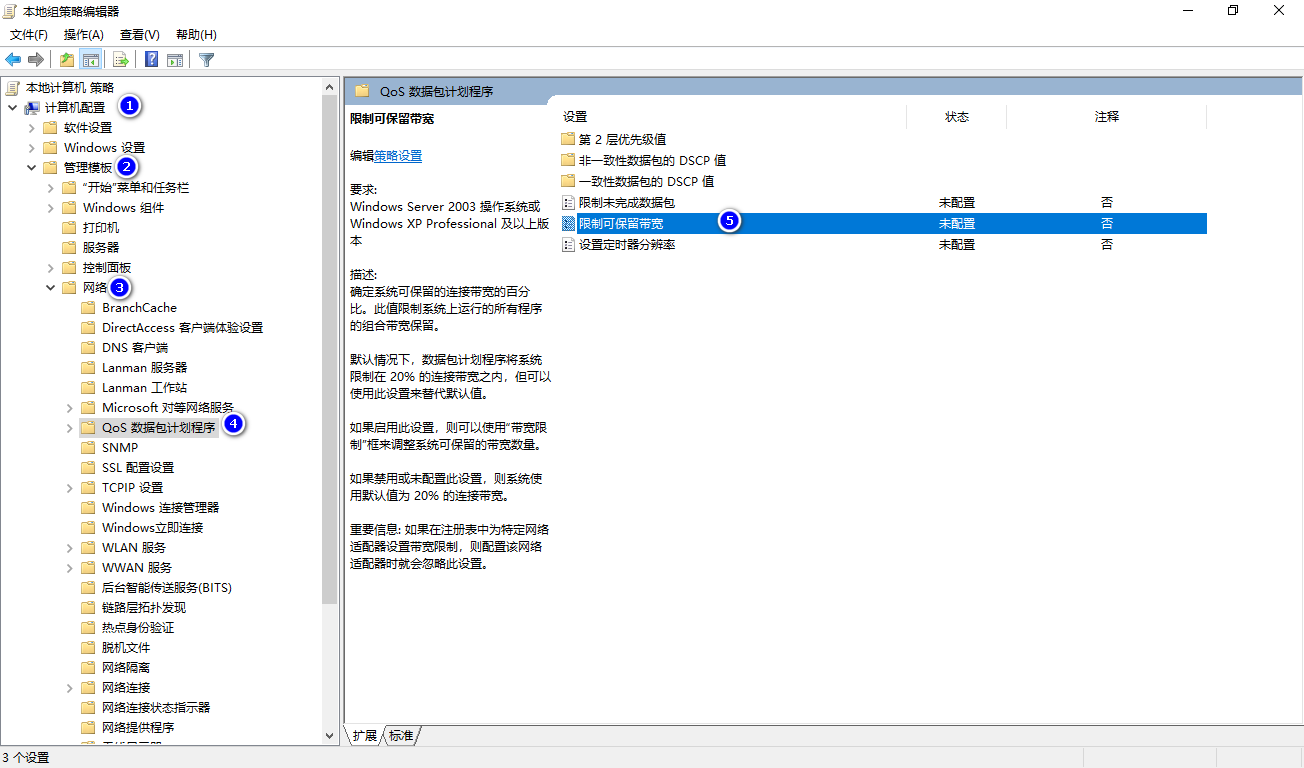1304x768 pixels.
Task: Click the 限制未完成数据包 policy setting icon
Action: click(x=569, y=202)
